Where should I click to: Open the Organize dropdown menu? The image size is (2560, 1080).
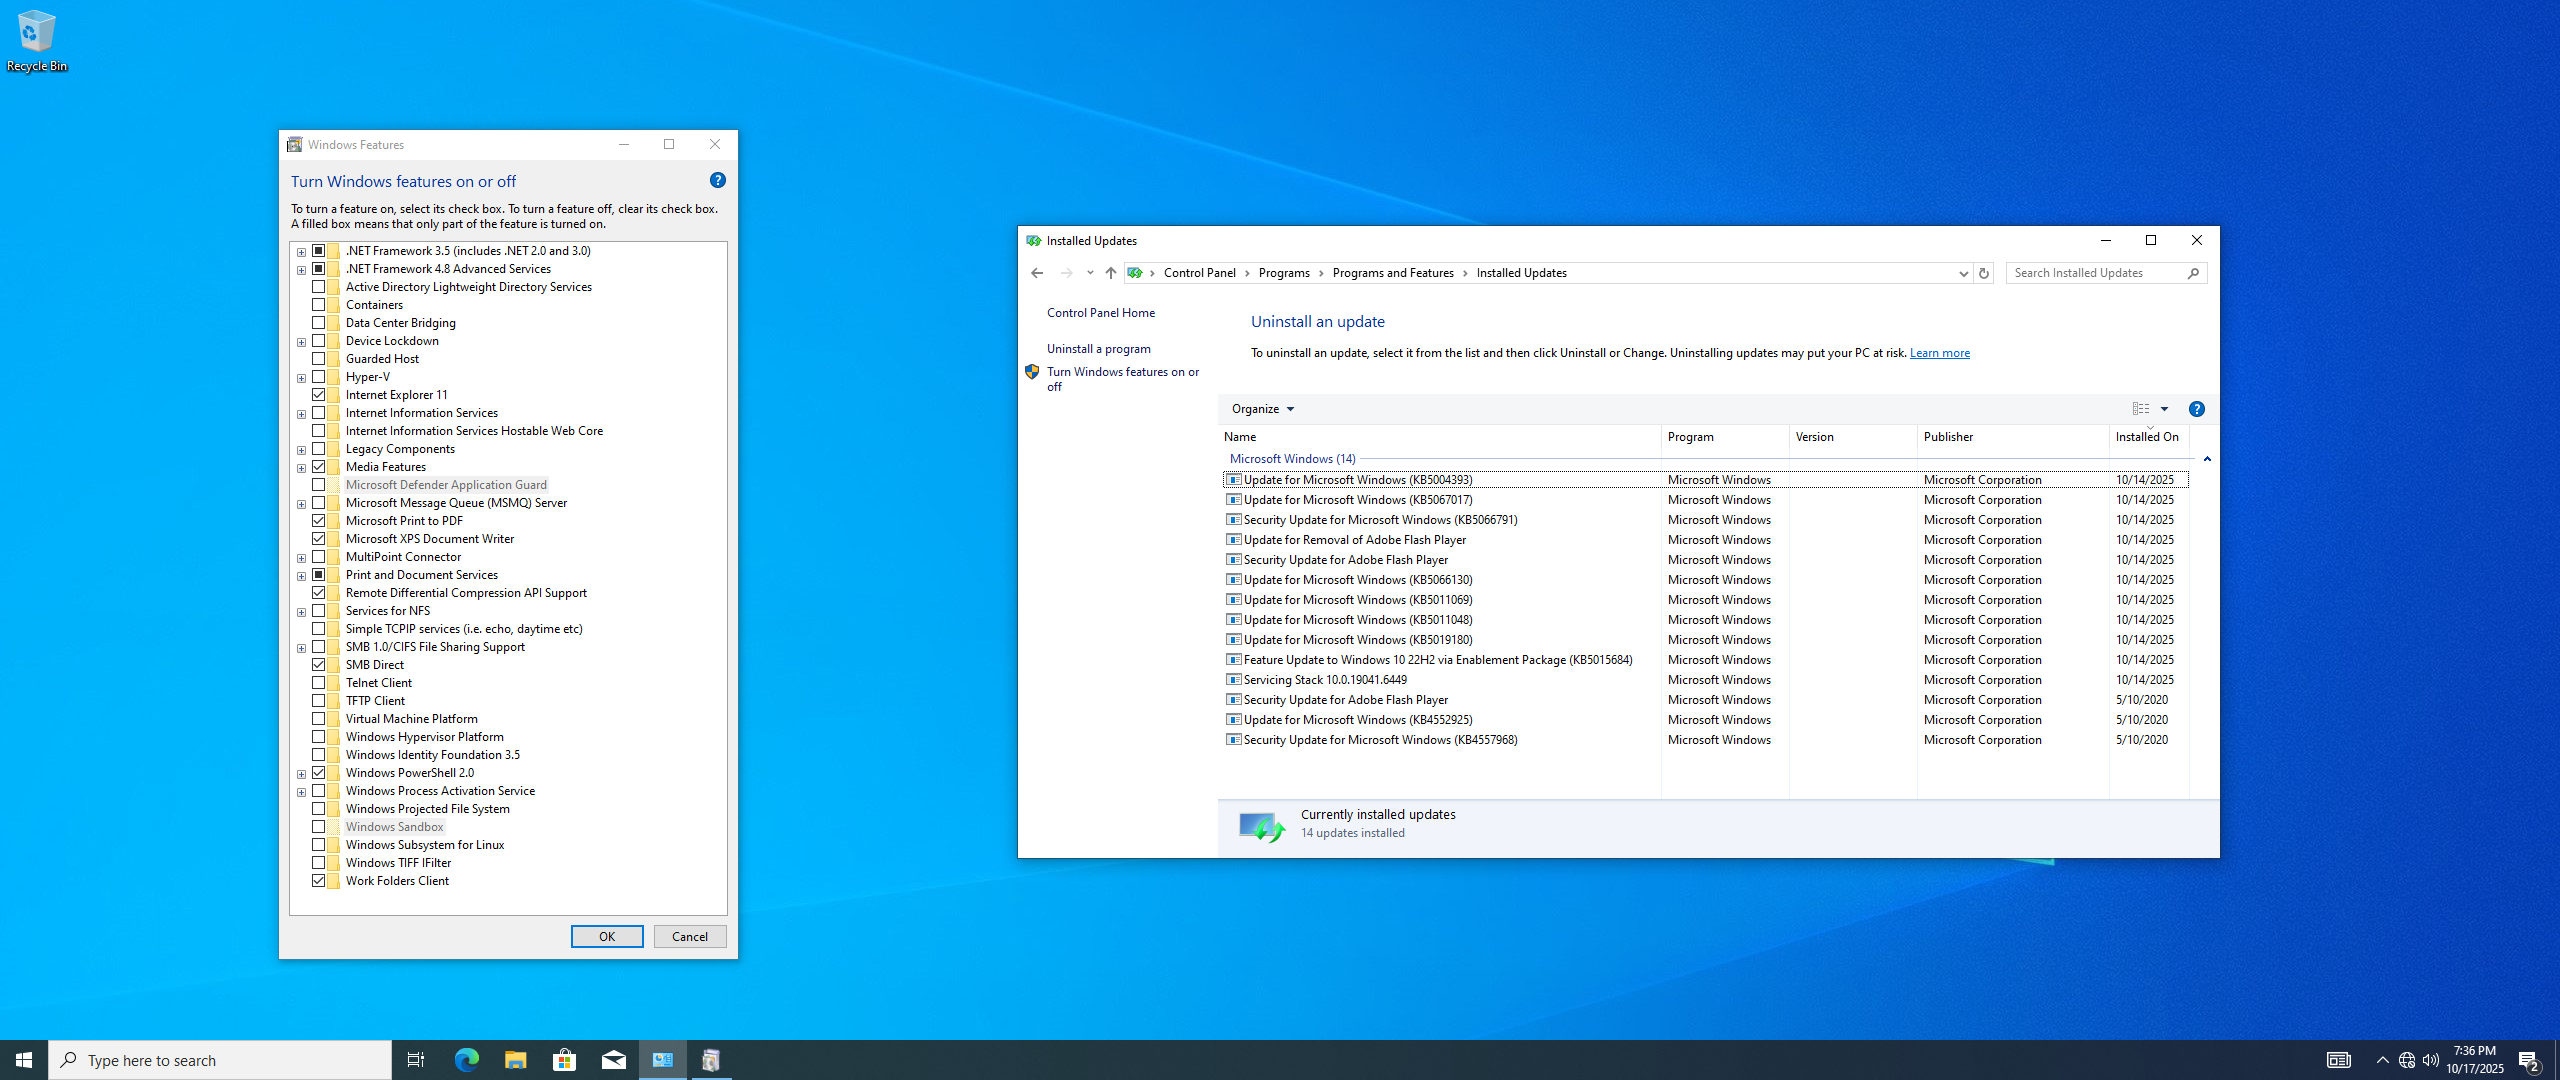[x=1262, y=409]
